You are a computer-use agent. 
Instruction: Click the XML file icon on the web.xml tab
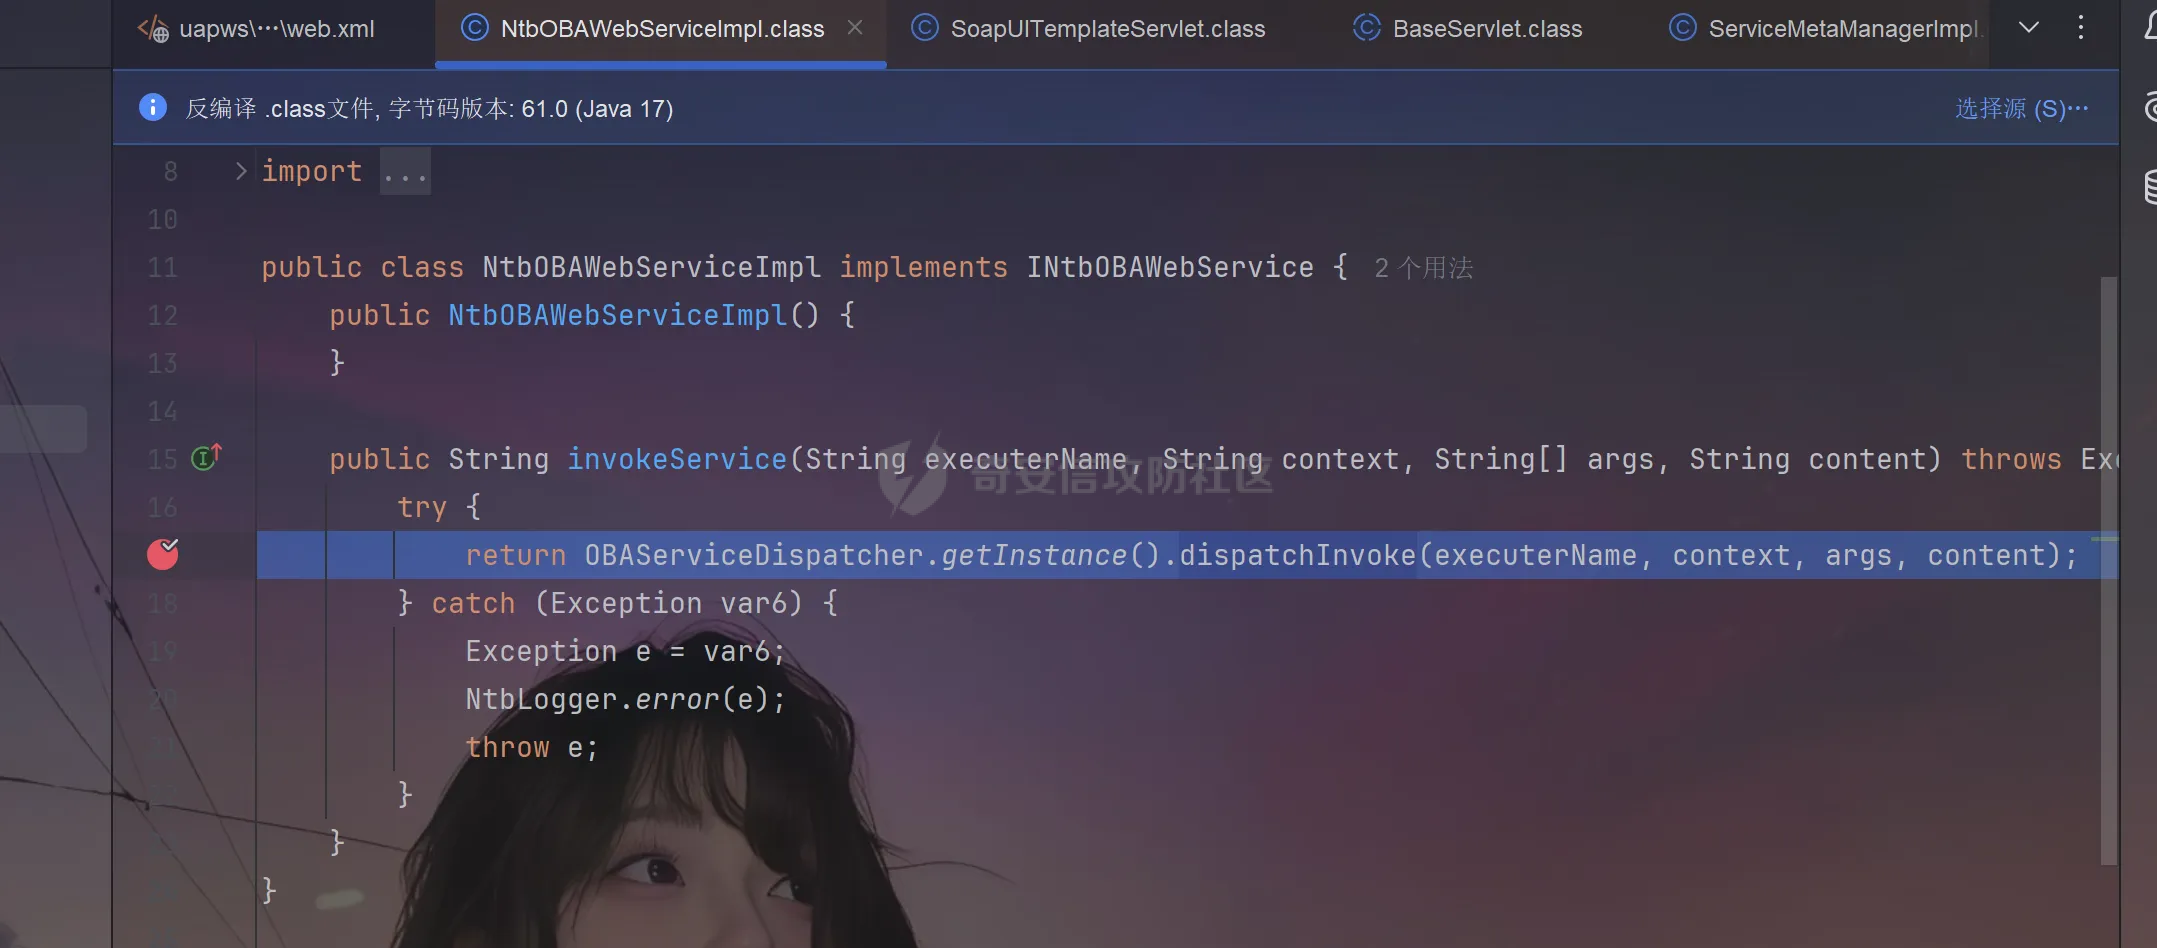153,29
